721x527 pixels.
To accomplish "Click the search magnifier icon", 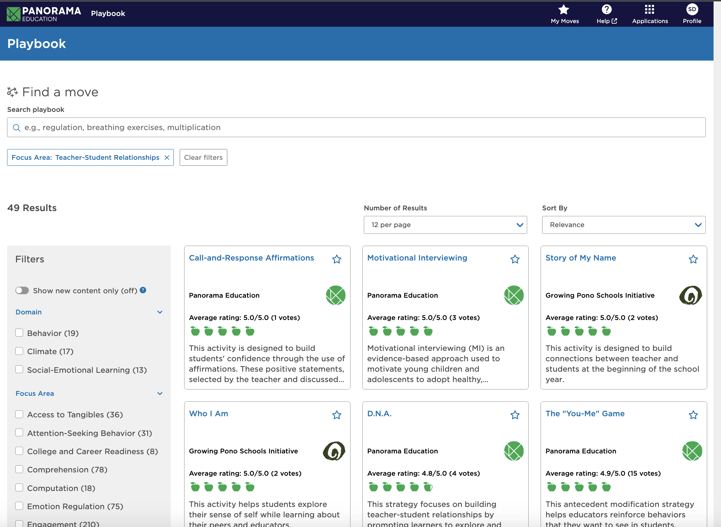I will (x=17, y=127).
